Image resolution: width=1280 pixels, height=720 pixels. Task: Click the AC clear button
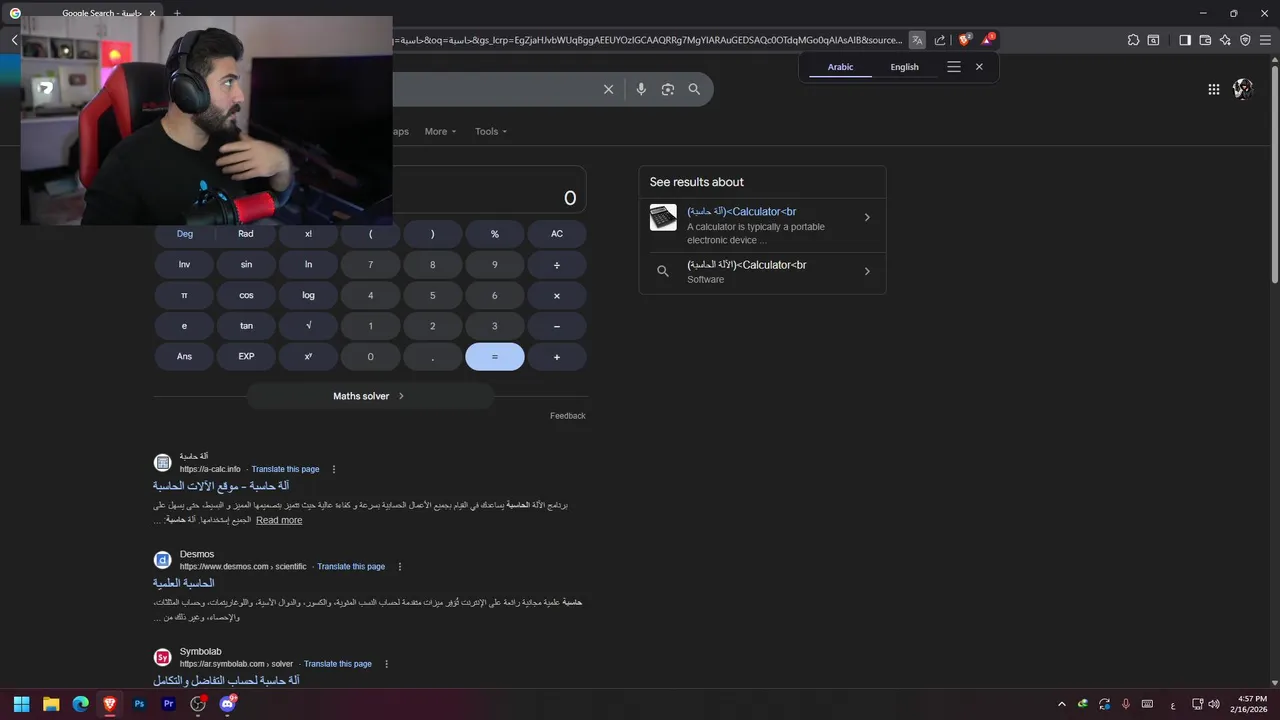(557, 234)
